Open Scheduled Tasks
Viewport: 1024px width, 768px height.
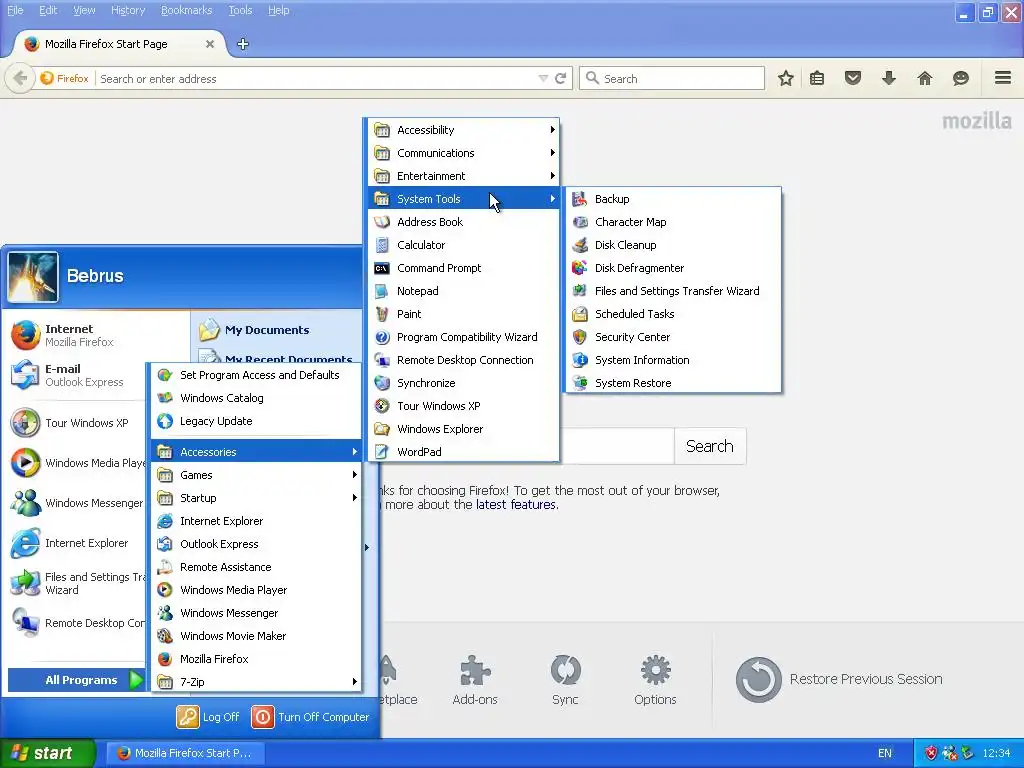(x=673, y=314)
